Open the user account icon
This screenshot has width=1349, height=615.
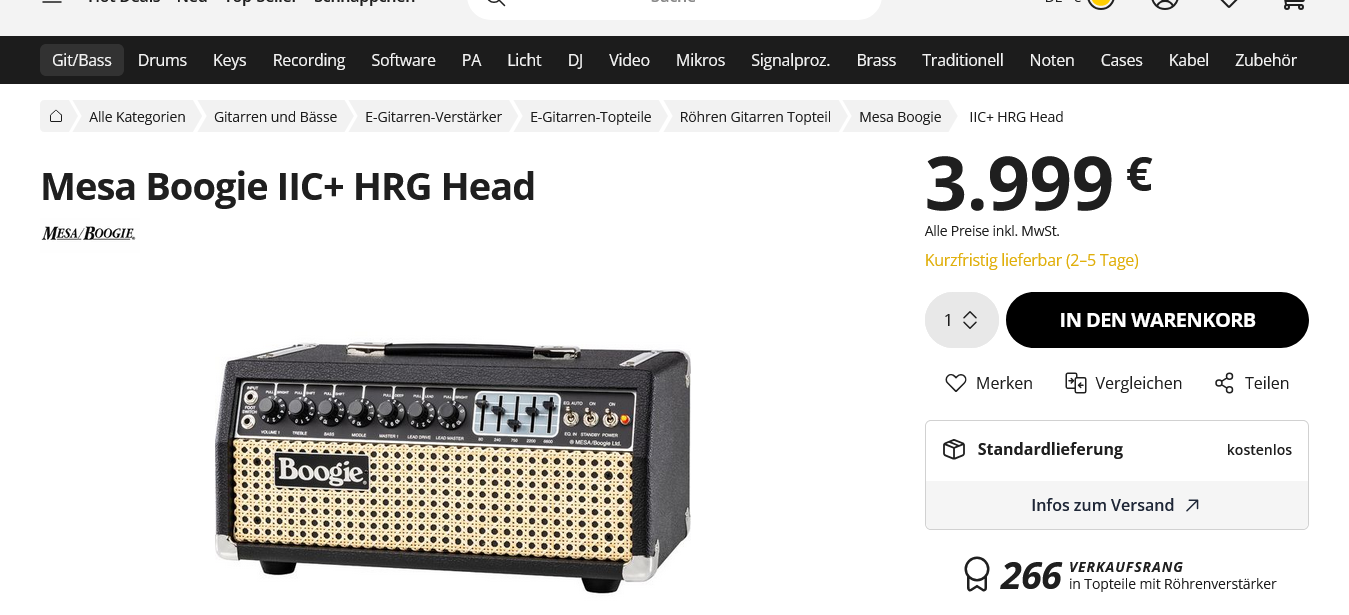pyautogui.click(x=1165, y=2)
